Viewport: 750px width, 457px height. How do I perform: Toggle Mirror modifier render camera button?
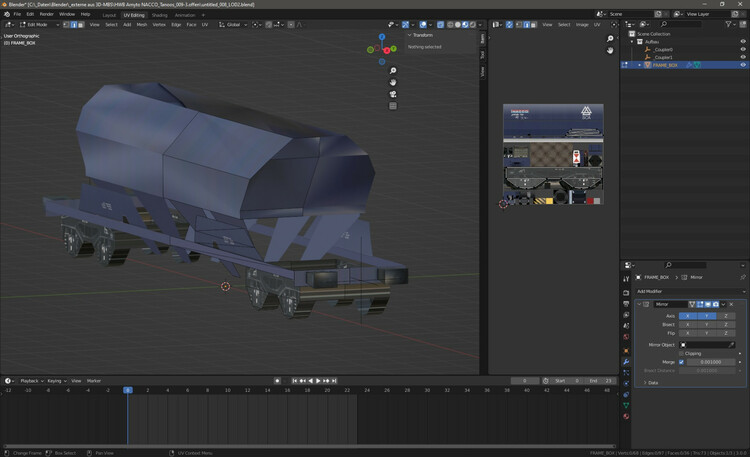pyautogui.click(x=716, y=304)
